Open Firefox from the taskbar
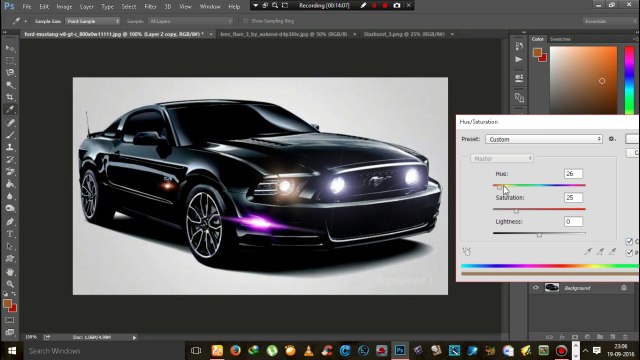The height and width of the screenshot is (360, 640). pyautogui.click(x=235, y=351)
